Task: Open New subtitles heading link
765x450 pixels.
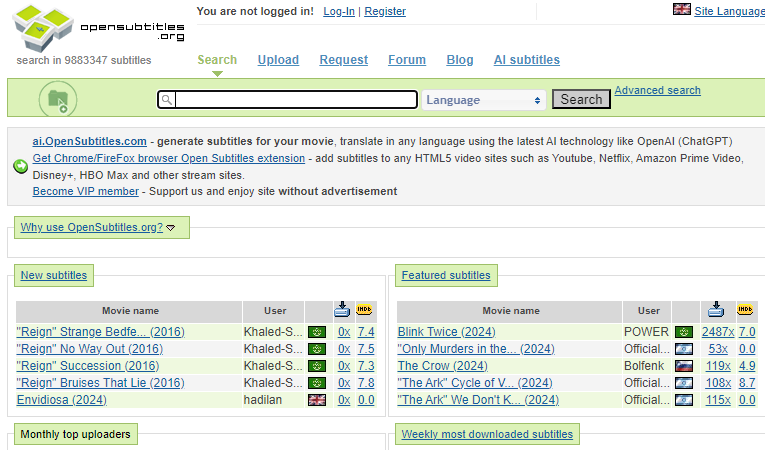Action: tap(54, 275)
